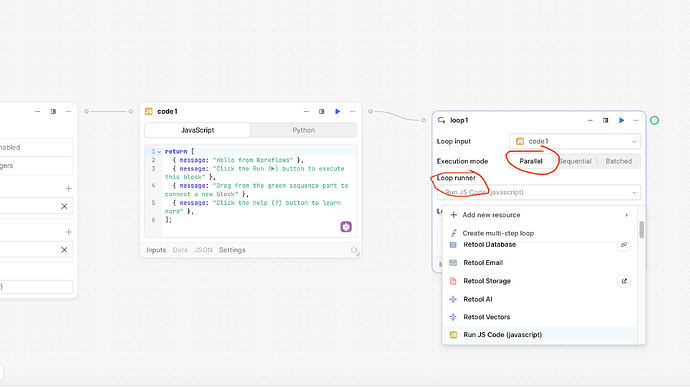The width and height of the screenshot is (690, 387).
Task: Select Parallel execution mode
Action: pos(531,161)
